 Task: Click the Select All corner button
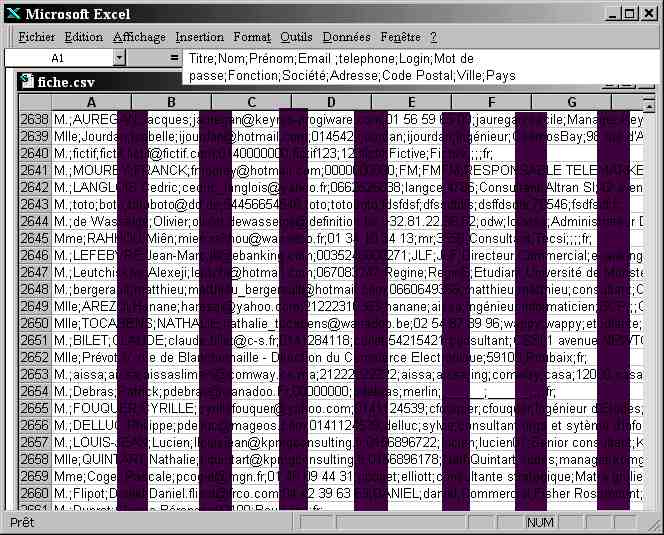pos(34,102)
